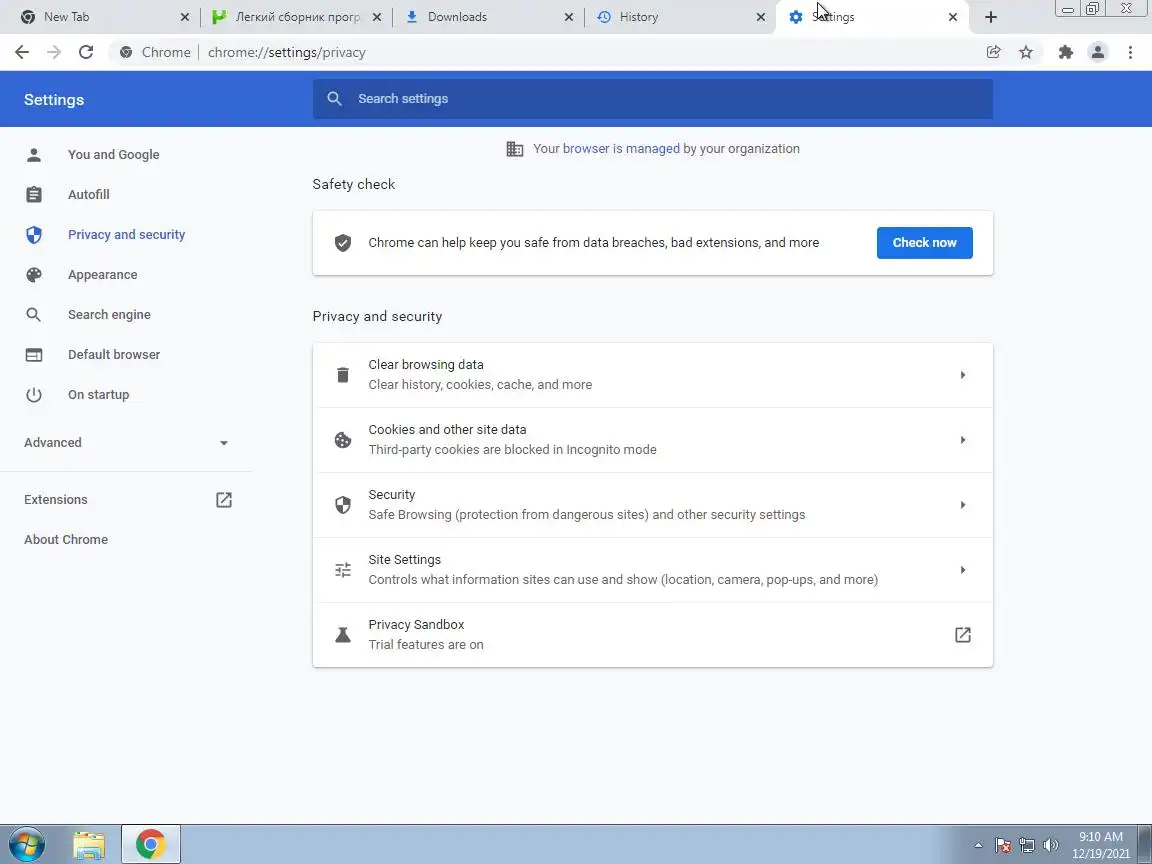Click Chrome icon in the taskbar

coord(151,845)
